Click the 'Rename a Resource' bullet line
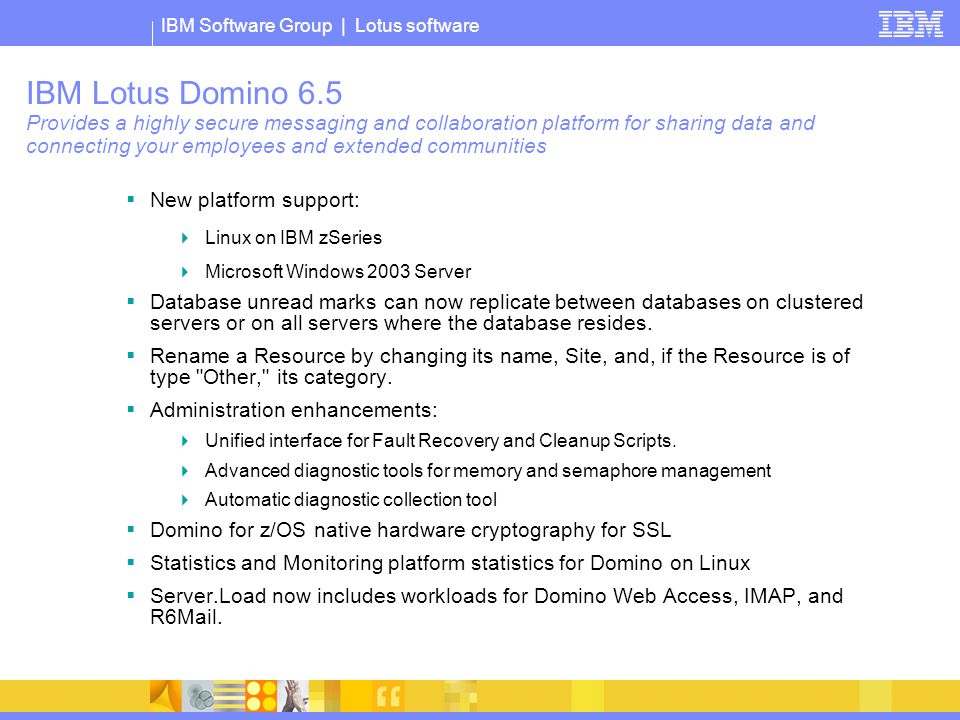Image resolution: width=960 pixels, height=720 pixels. pyautogui.click(x=500, y=356)
